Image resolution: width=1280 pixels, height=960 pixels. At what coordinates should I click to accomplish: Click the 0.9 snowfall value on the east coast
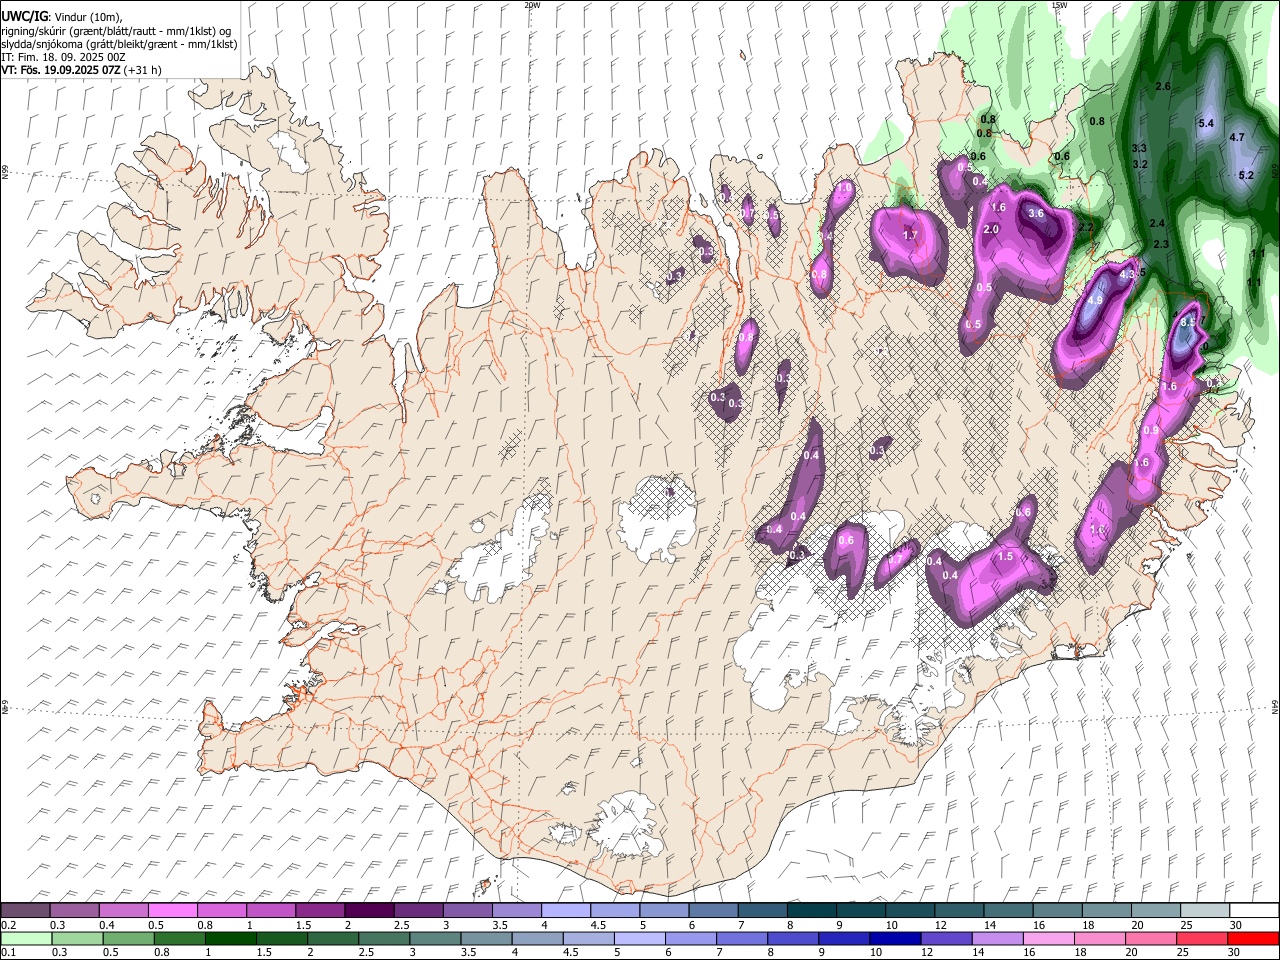point(1151,430)
